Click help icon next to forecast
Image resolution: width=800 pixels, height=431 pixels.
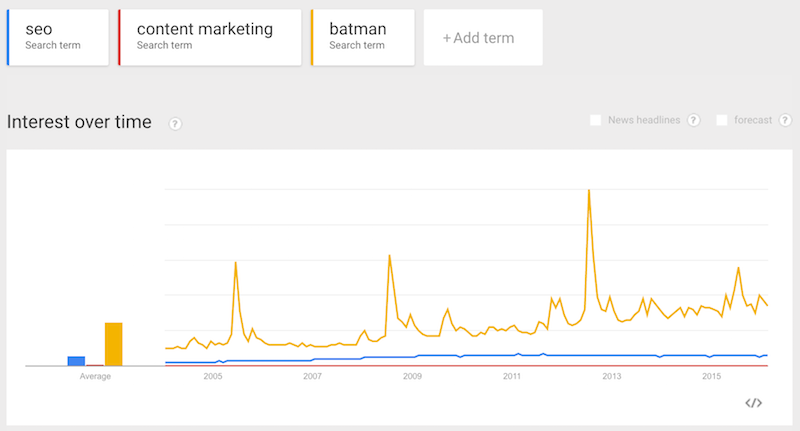coord(785,121)
